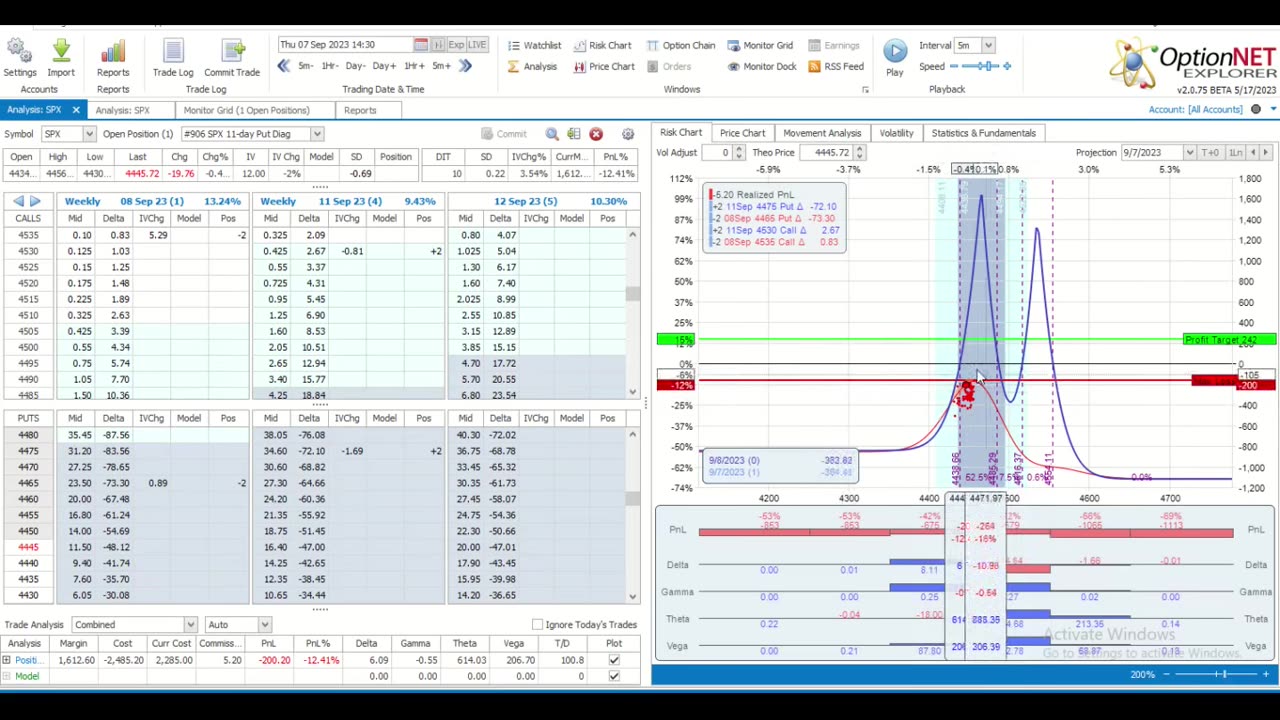Click the Play playback button
This screenshot has width=1280, height=720.
(x=895, y=52)
